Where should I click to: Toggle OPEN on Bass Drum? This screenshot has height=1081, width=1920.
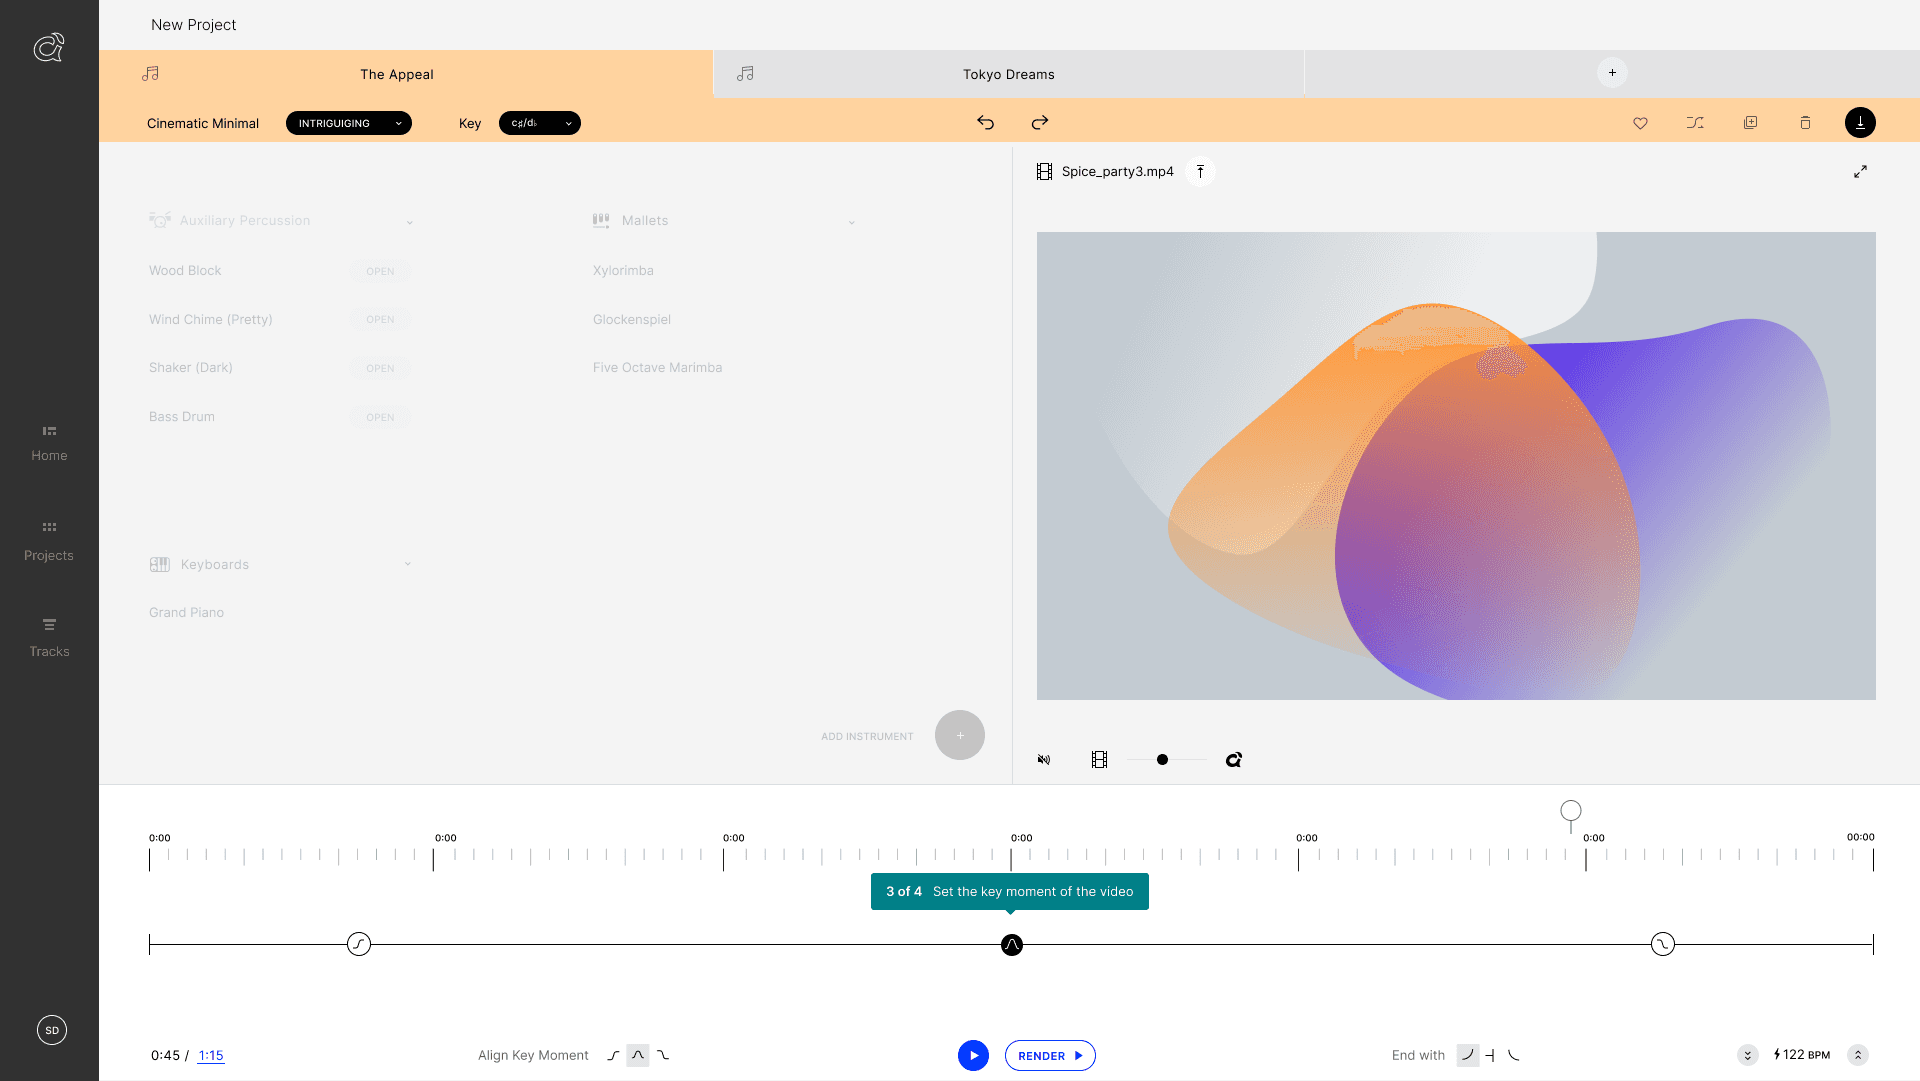[x=380, y=417]
